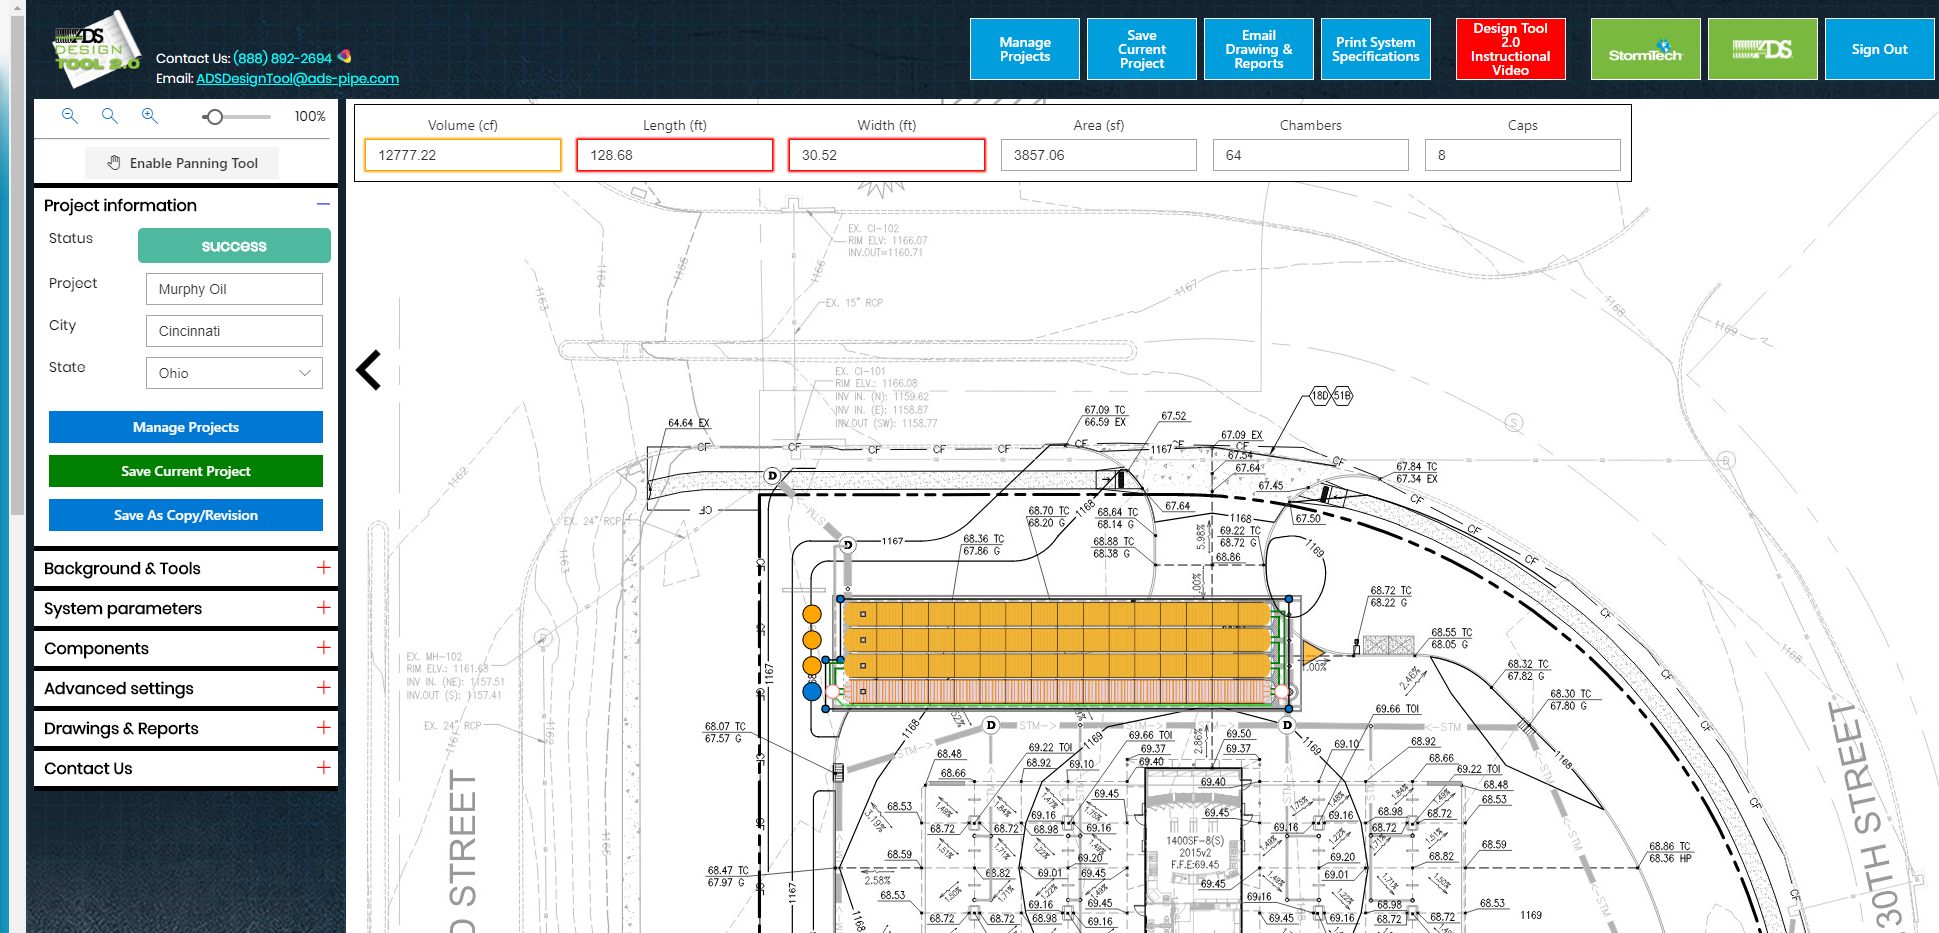Screen dimensions: 1939x933
Task: Click the Project name field
Action: [x=234, y=289]
